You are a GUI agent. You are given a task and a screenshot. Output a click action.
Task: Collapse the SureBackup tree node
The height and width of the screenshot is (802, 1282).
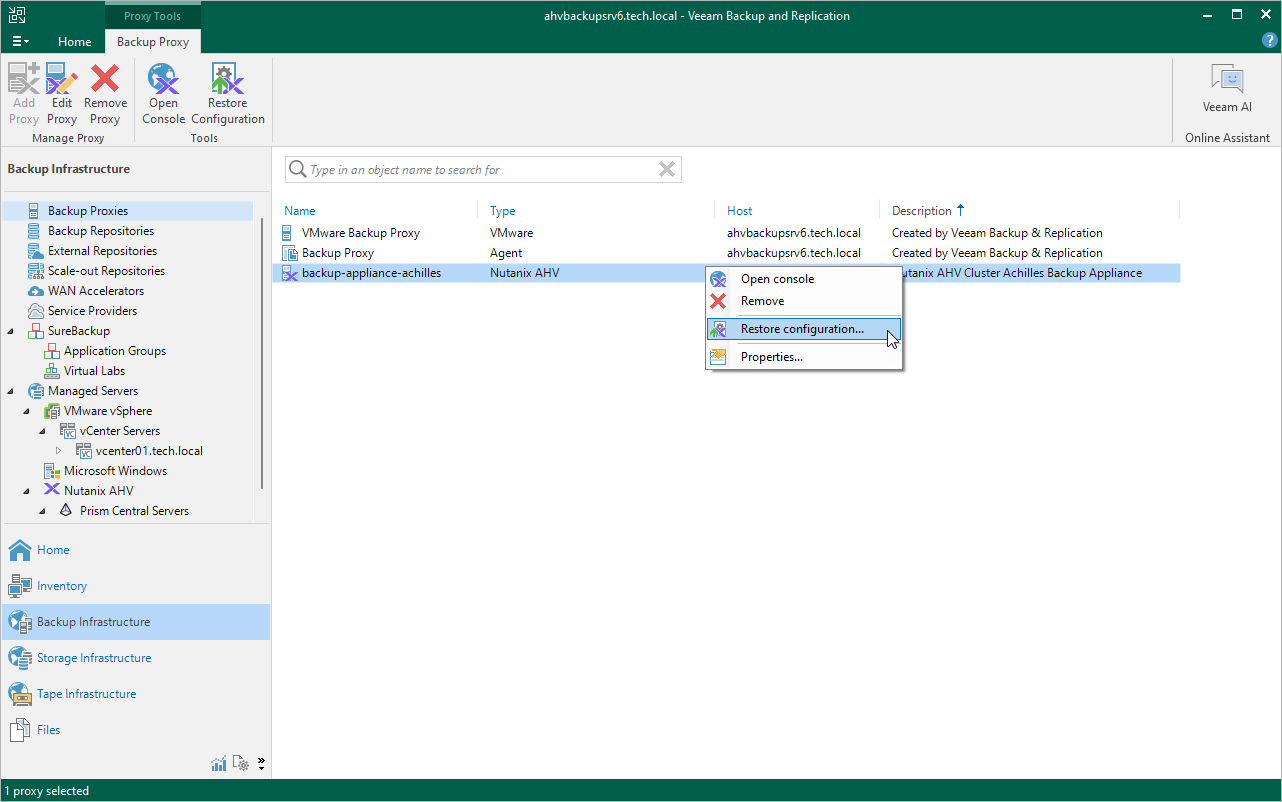tap(11, 331)
